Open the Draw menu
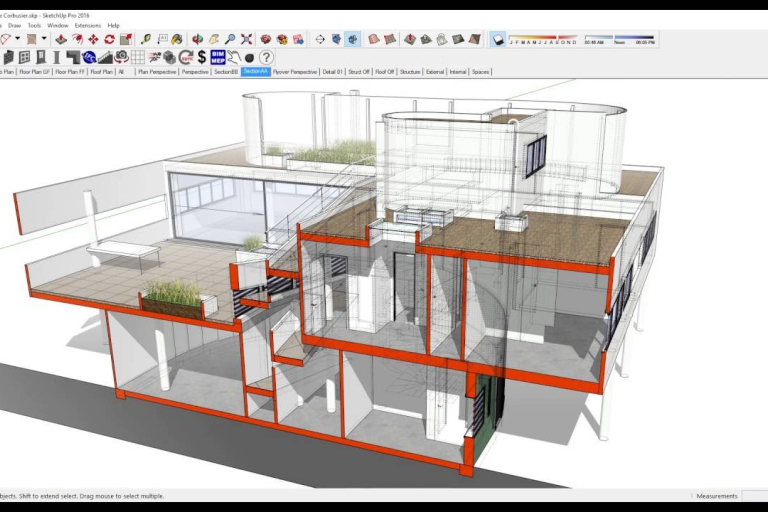This screenshot has height=512, width=768. (x=15, y=25)
